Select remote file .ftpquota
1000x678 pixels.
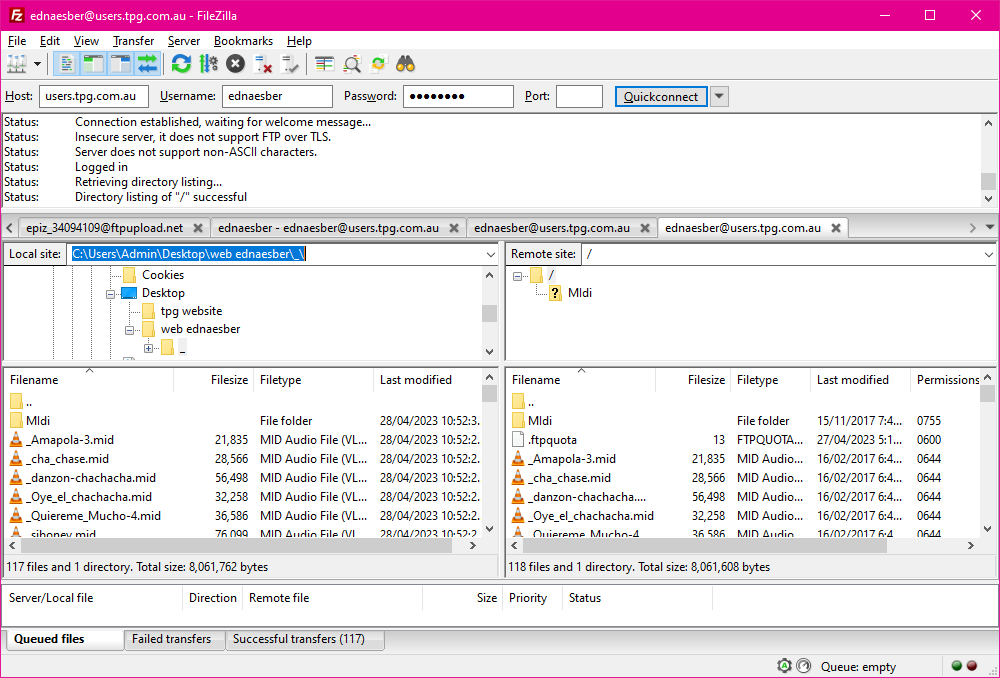coord(552,439)
